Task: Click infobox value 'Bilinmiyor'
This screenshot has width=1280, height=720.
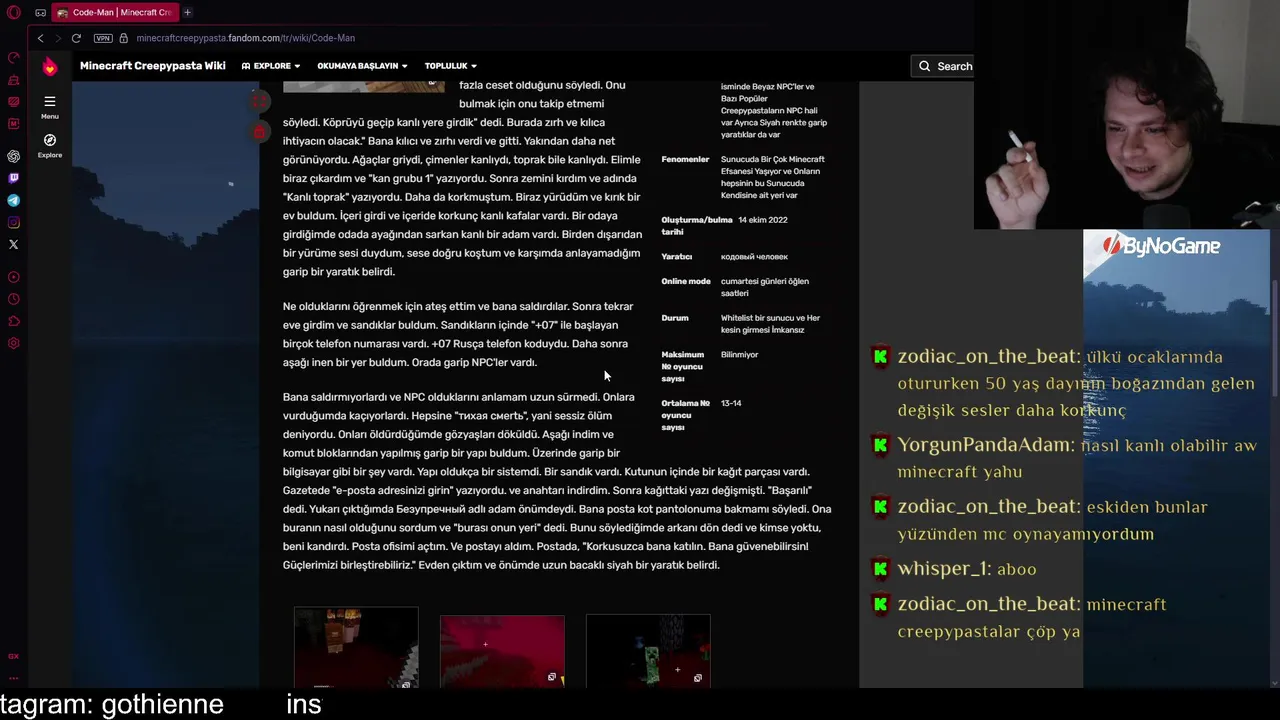Action: tap(740, 355)
